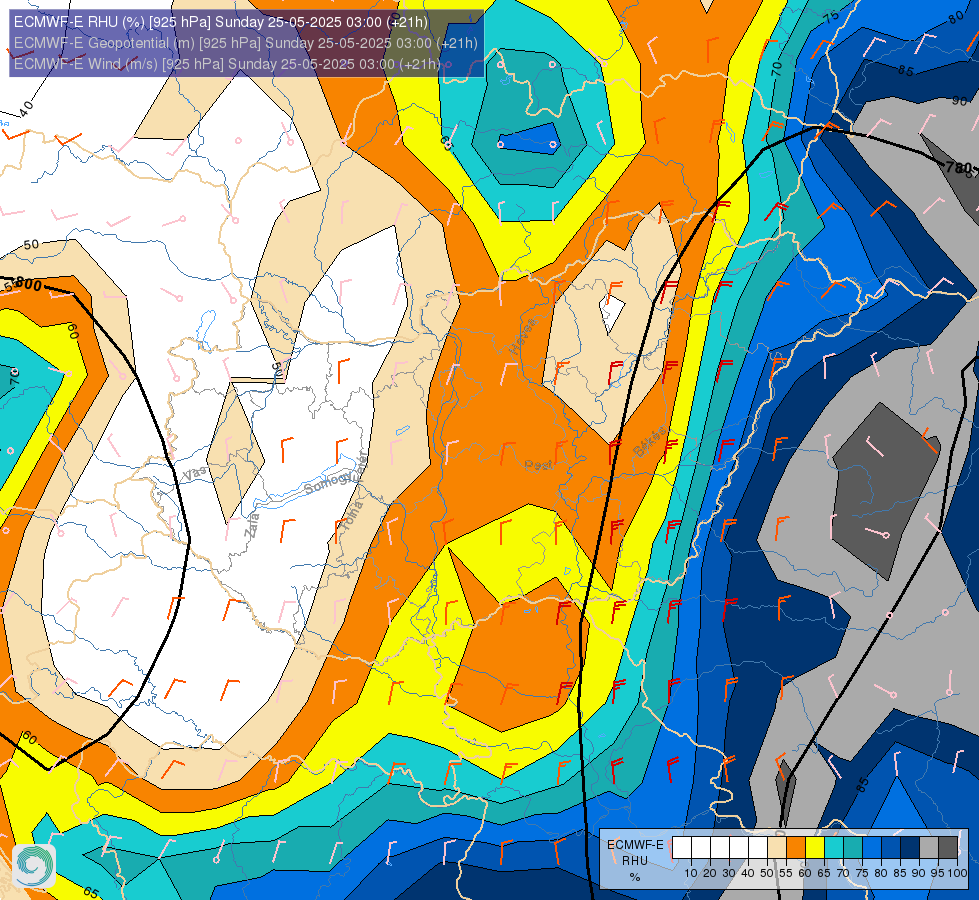
Task: Click the 90 contour label at top-right of map
Action: 960,101
